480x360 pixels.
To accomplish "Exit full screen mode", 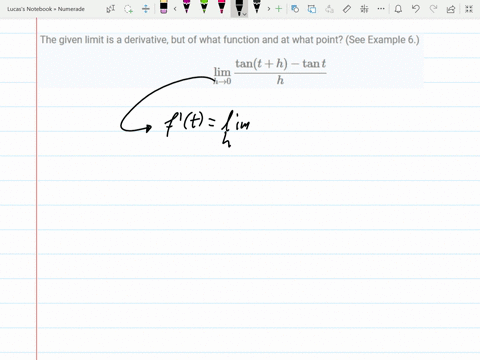I will click(469, 9).
